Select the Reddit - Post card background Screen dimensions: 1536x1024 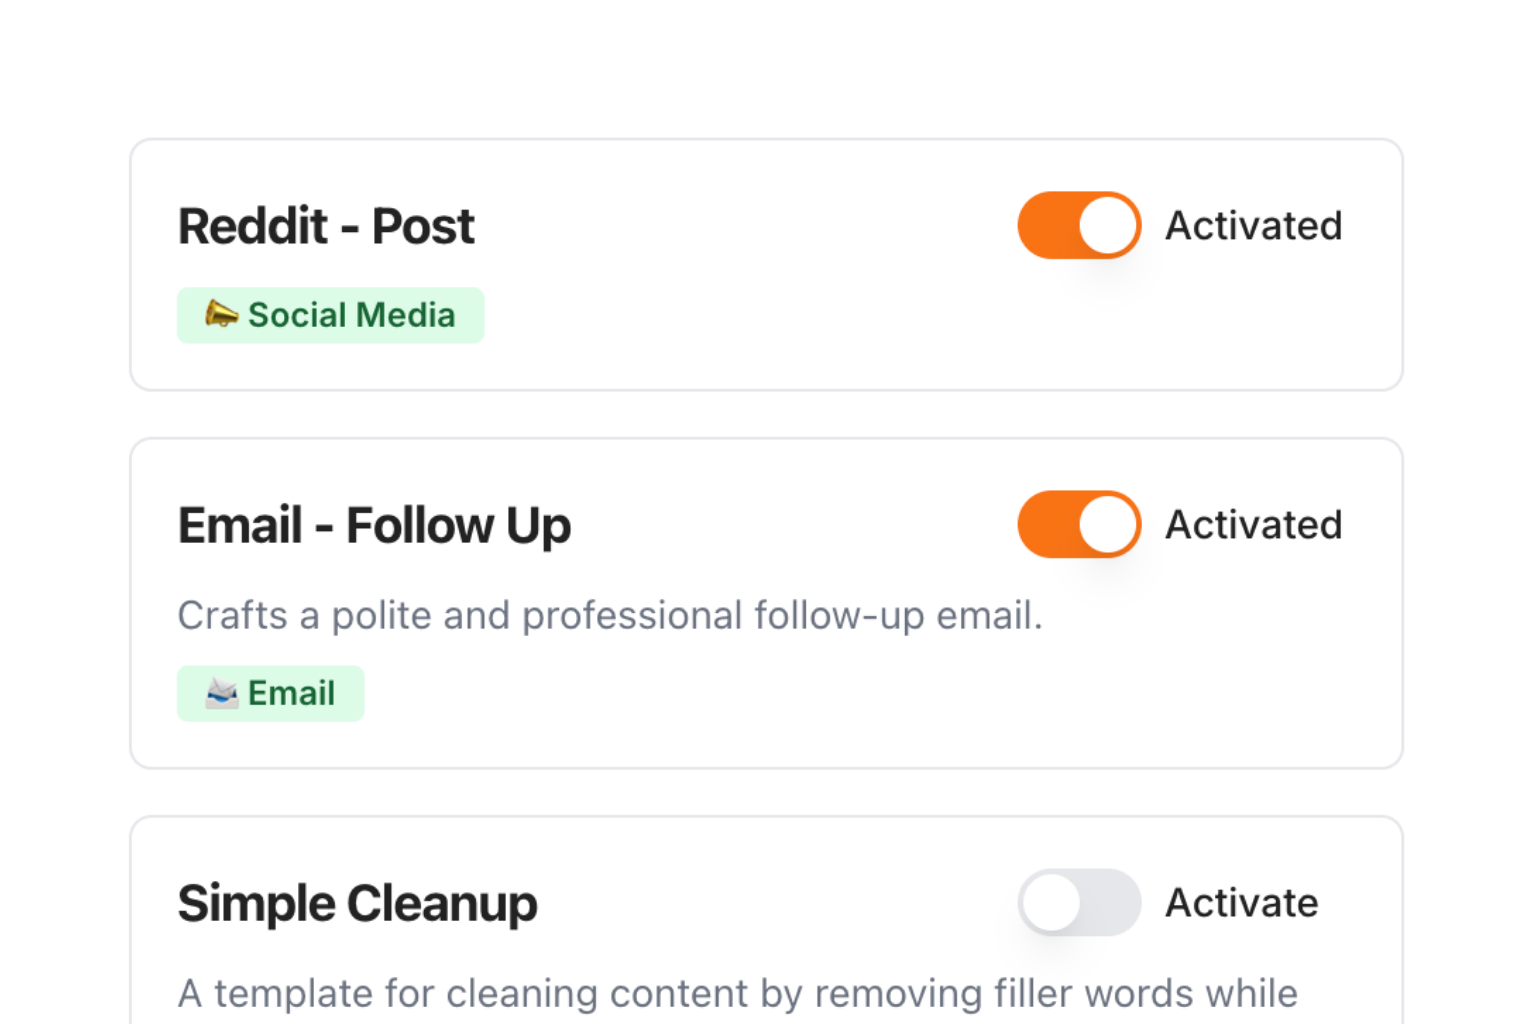(x=767, y=265)
